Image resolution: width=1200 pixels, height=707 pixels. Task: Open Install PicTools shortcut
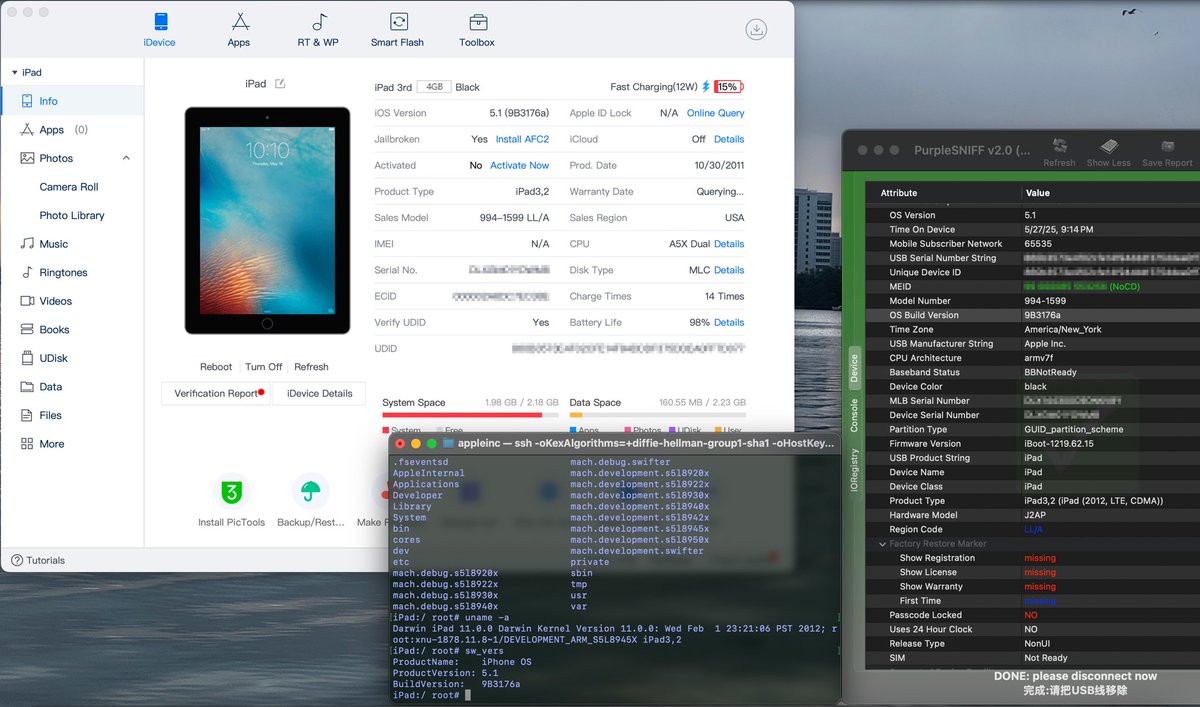point(232,501)
